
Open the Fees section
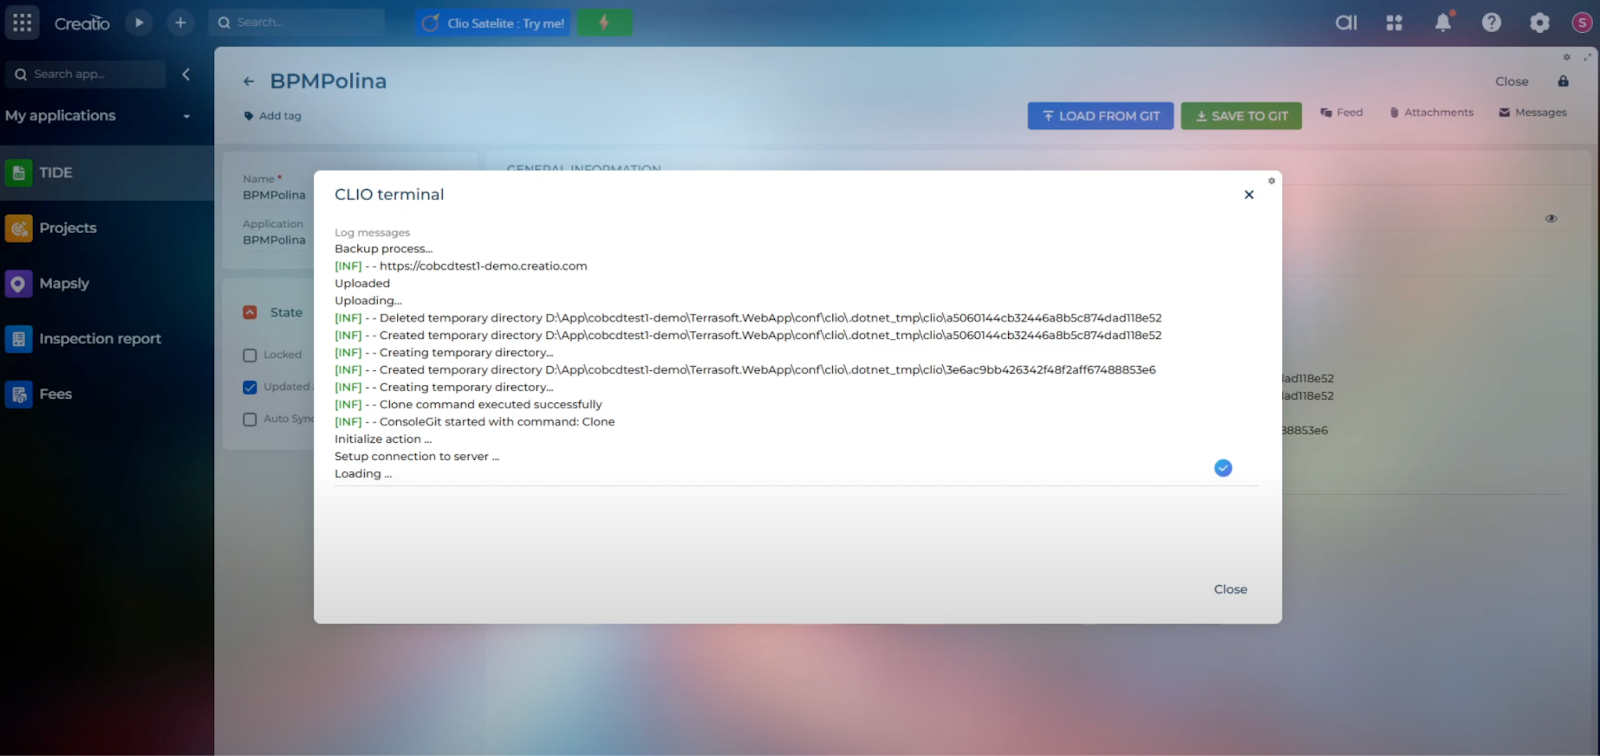coord(107,394)
